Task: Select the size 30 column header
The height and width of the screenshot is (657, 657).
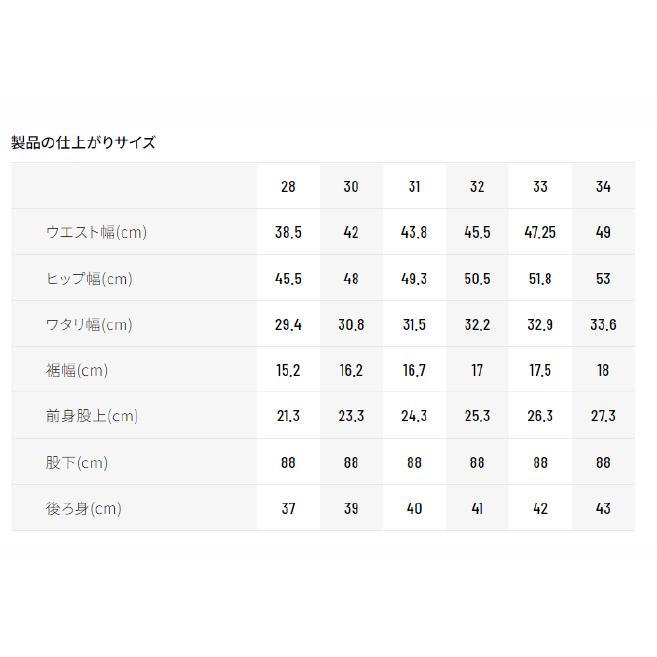Action: click(x=351, y=186)
